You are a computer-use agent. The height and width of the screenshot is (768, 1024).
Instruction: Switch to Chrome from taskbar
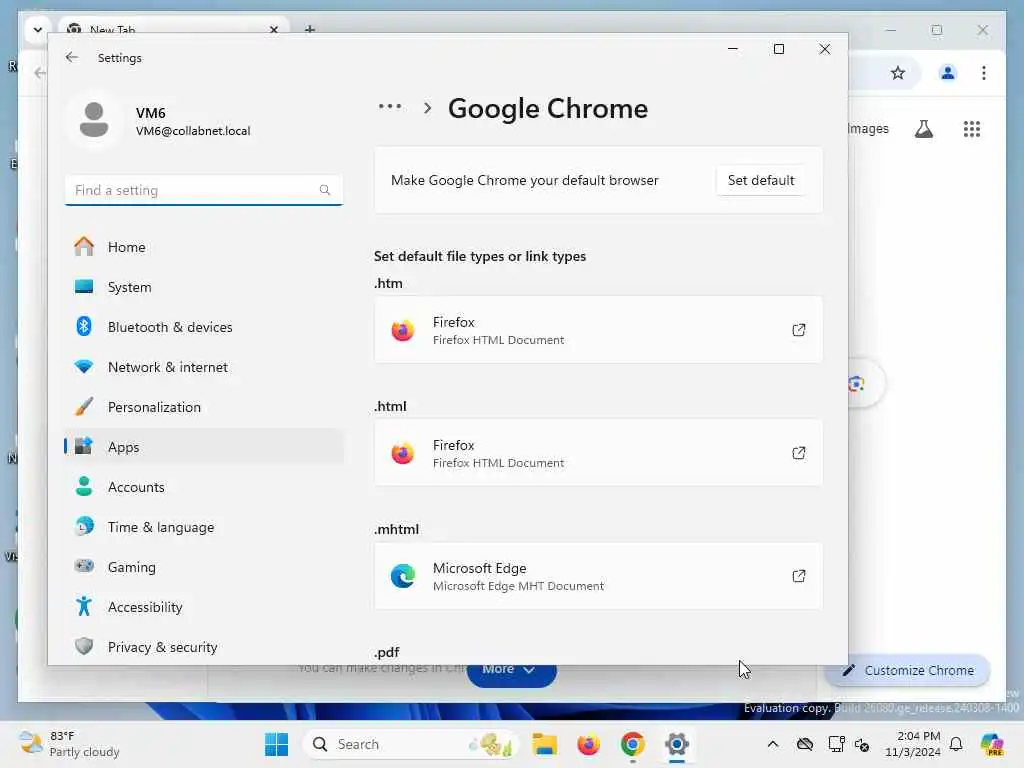click(632, 744)
